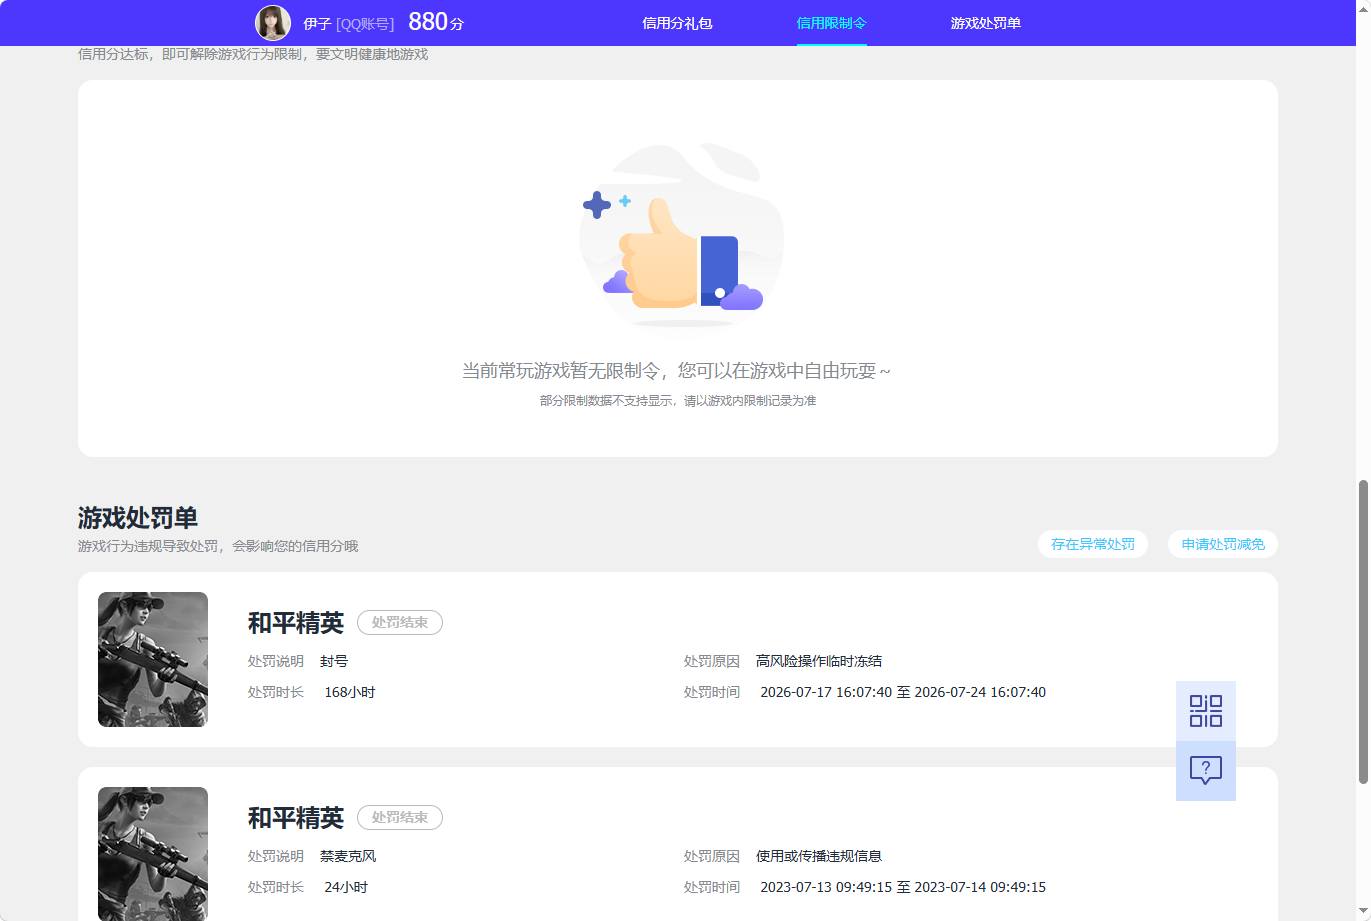The height and width of the screenshot is (921, 1371).
Task: Click 处罚结束 badge on the 禁麦克风 record
Action: point(400,817)
